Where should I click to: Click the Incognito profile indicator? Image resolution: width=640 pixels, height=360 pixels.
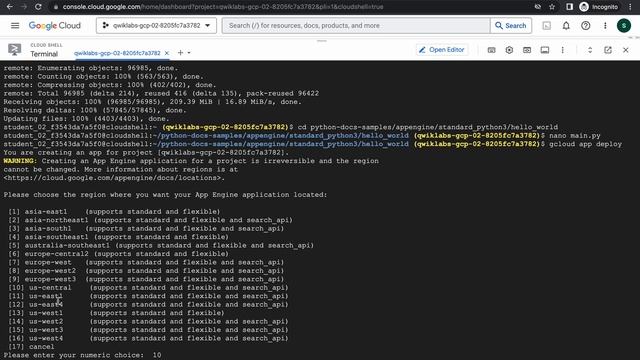point(599,7)
